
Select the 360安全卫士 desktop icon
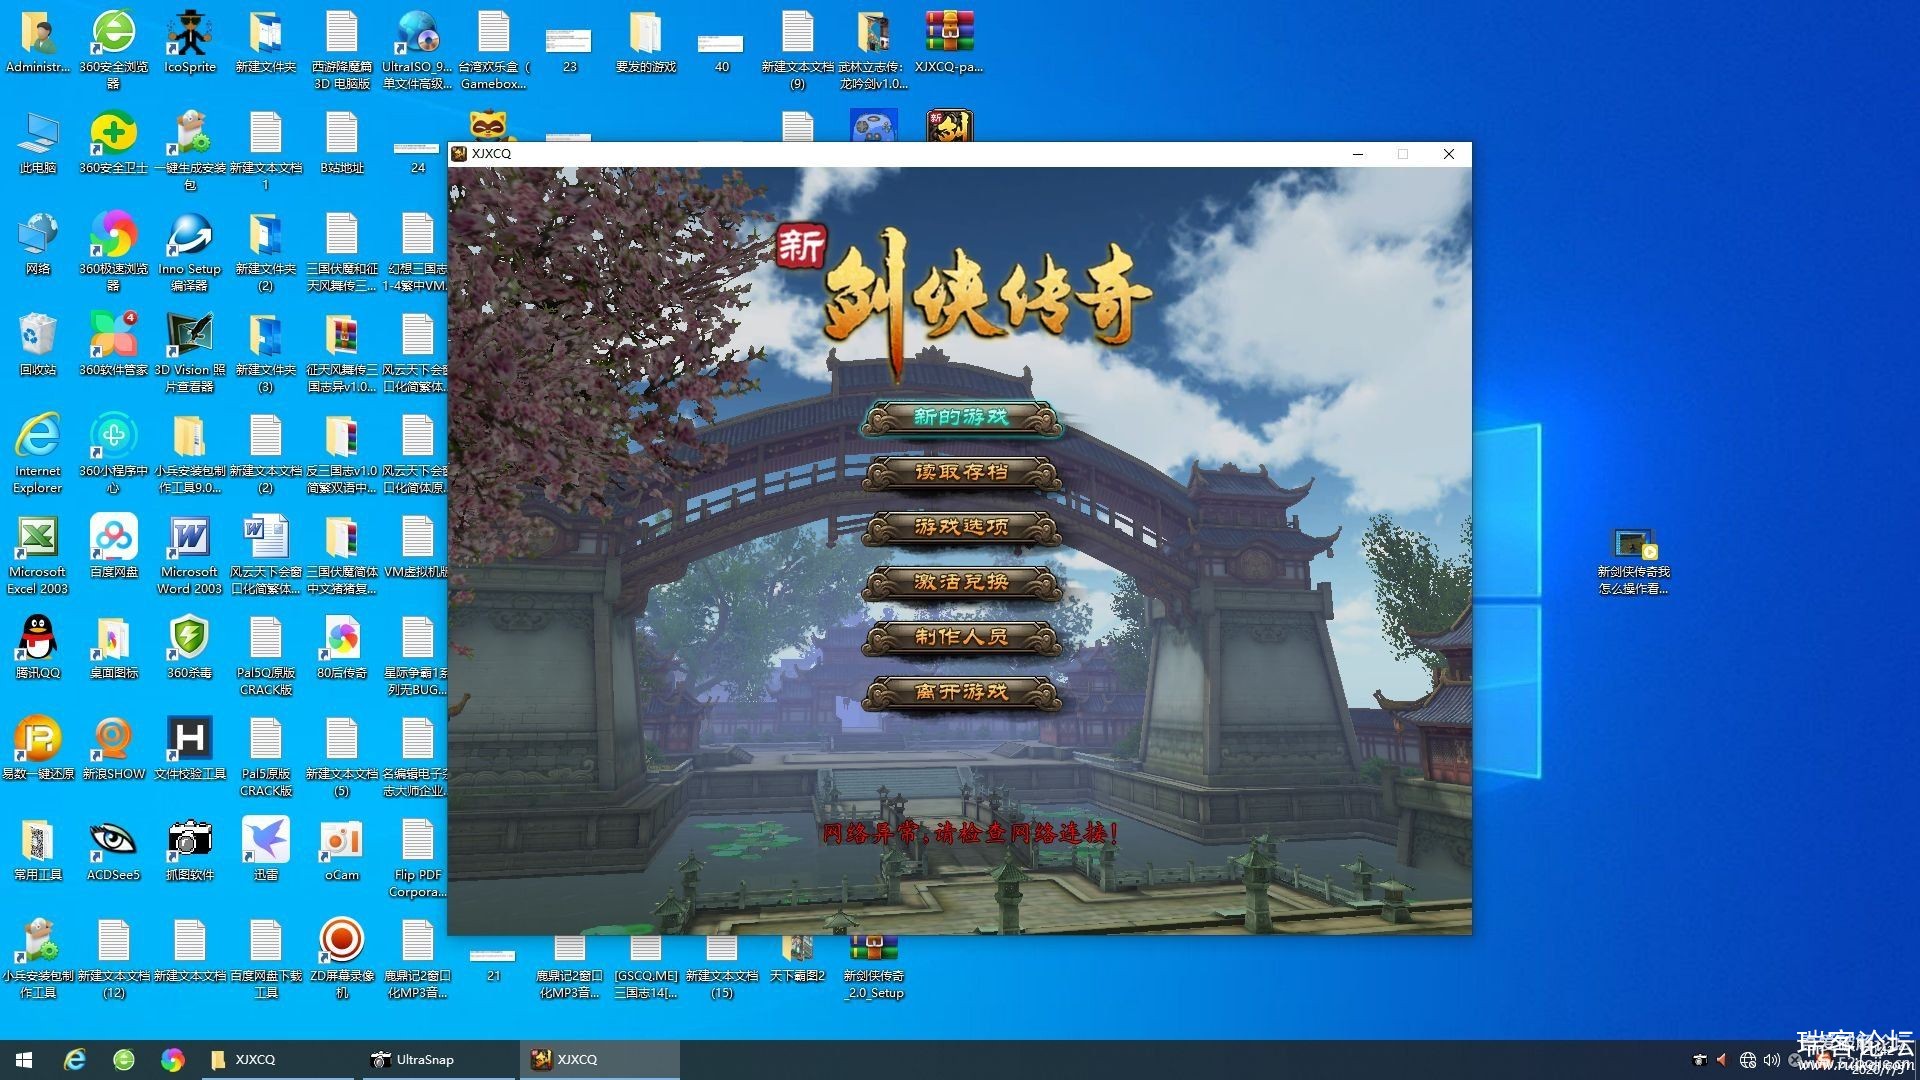[x=114, y=143]
